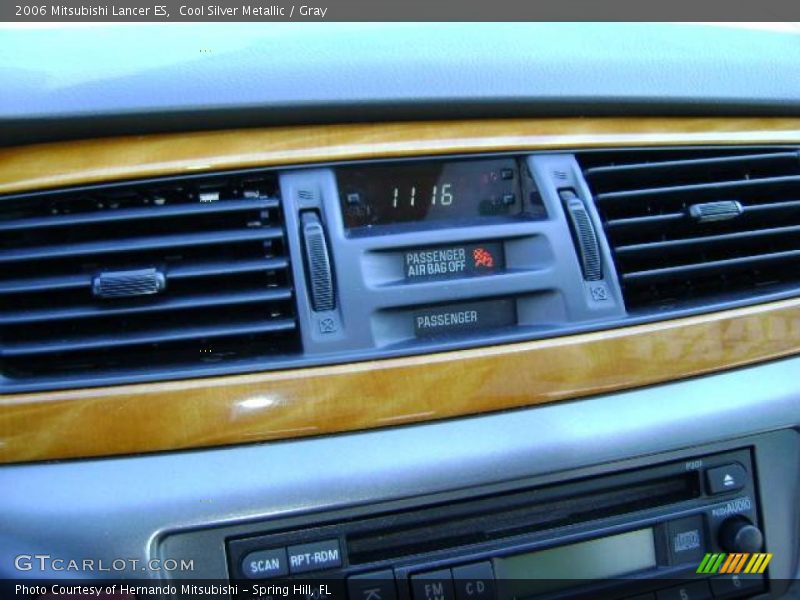Click the 11:16 clock display
Image resolution: width=800 pixels, height=600 pixels.
pyautogui.click(x=423, y=196)
